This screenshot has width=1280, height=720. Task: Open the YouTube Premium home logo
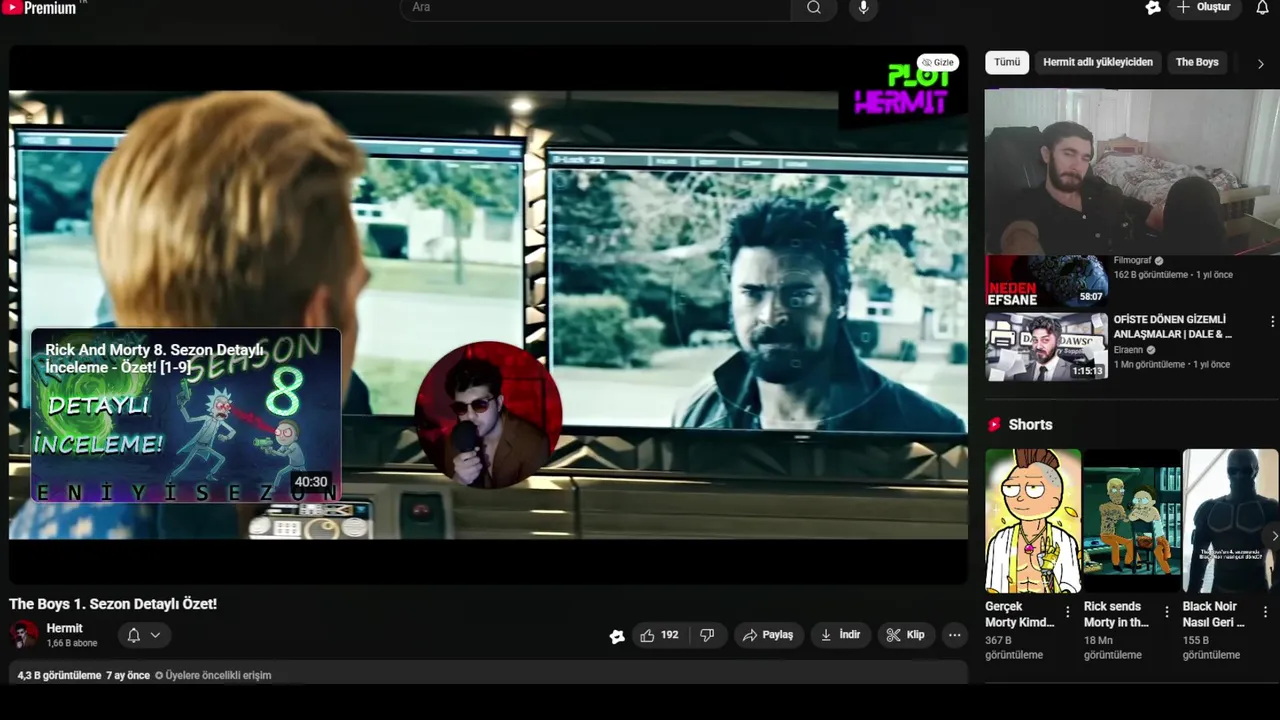pyautogui.click(x=40, y=7)
